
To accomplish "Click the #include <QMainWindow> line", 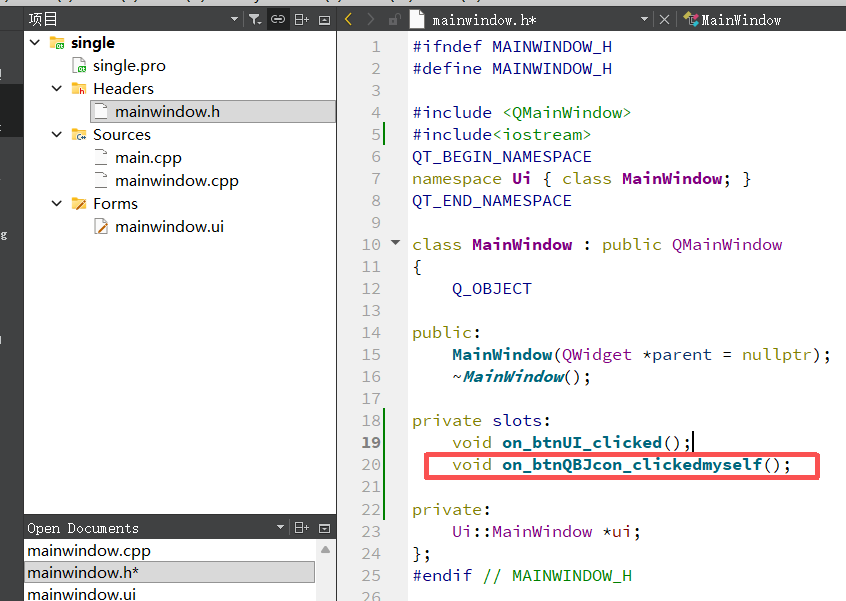I will coord(521,113).
